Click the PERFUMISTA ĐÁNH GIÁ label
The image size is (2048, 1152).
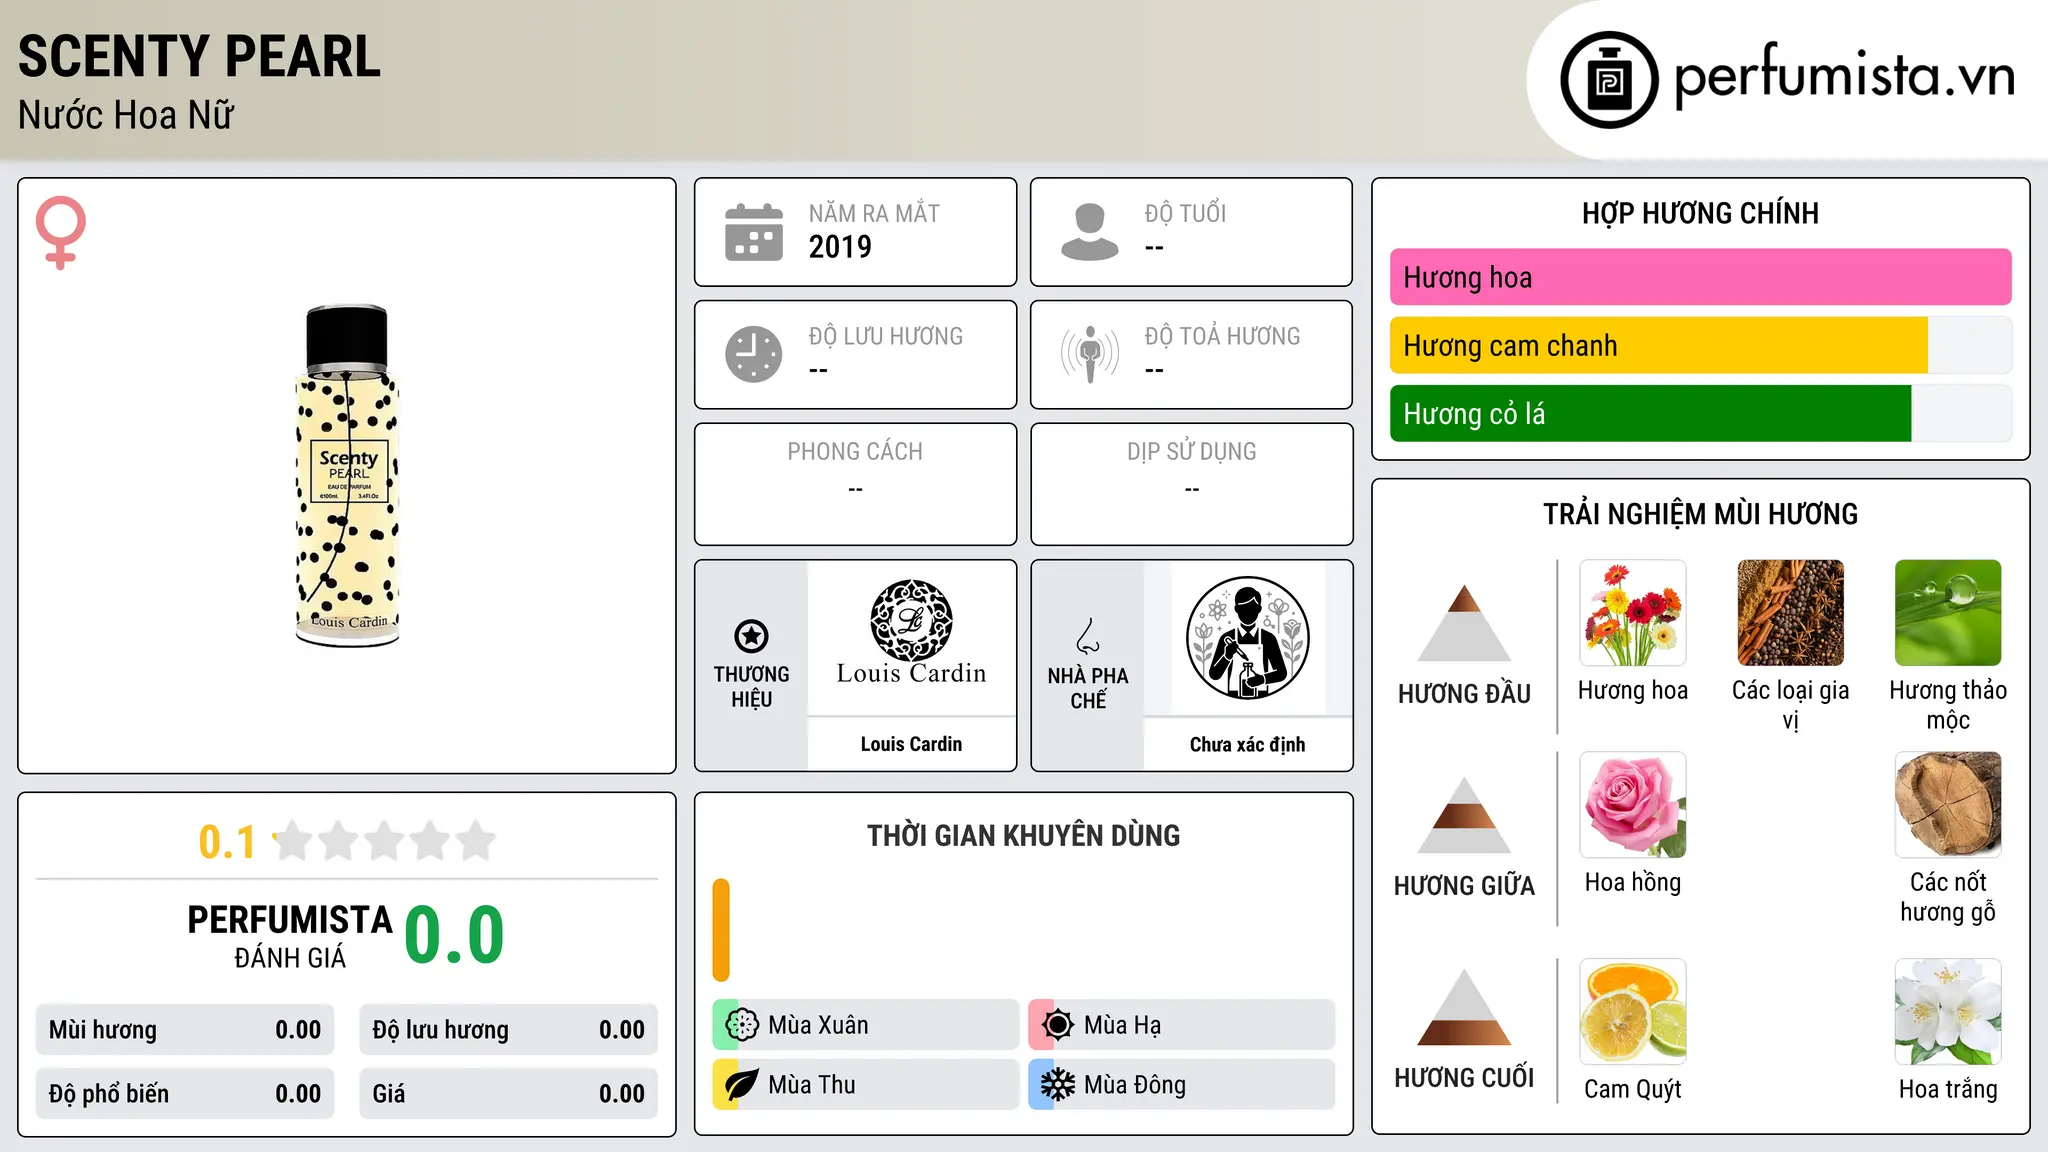(x=290, y=936)
